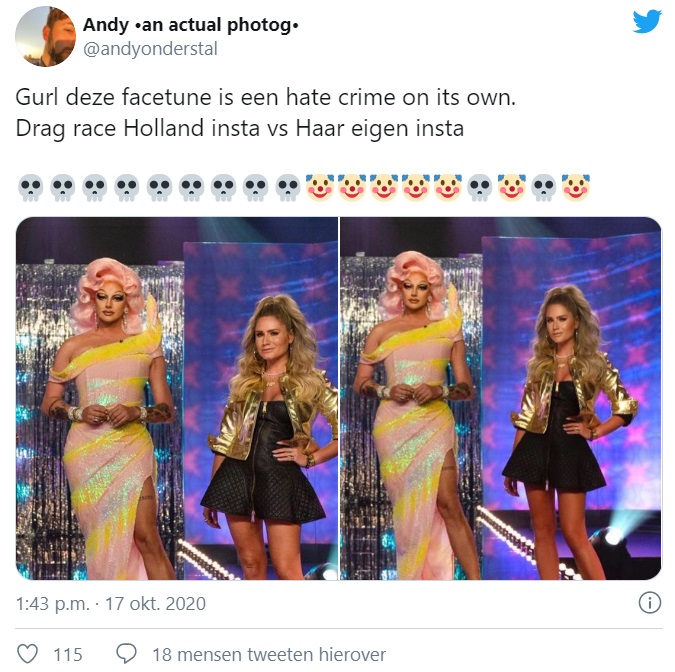Click the Twitter bird logo

pyautogui.click(x=647, y=22)
